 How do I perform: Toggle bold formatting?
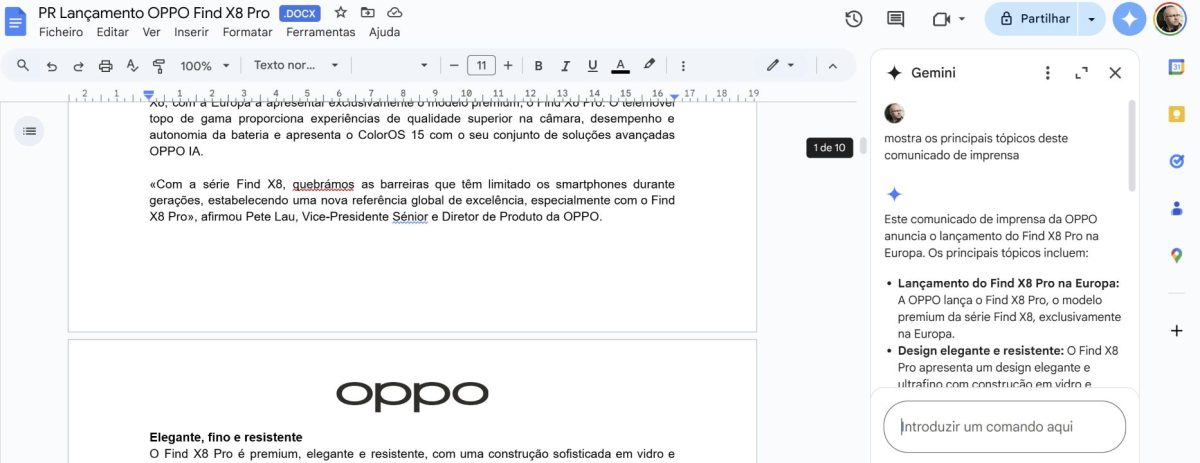pyautogui.click(x=538, y=66)
